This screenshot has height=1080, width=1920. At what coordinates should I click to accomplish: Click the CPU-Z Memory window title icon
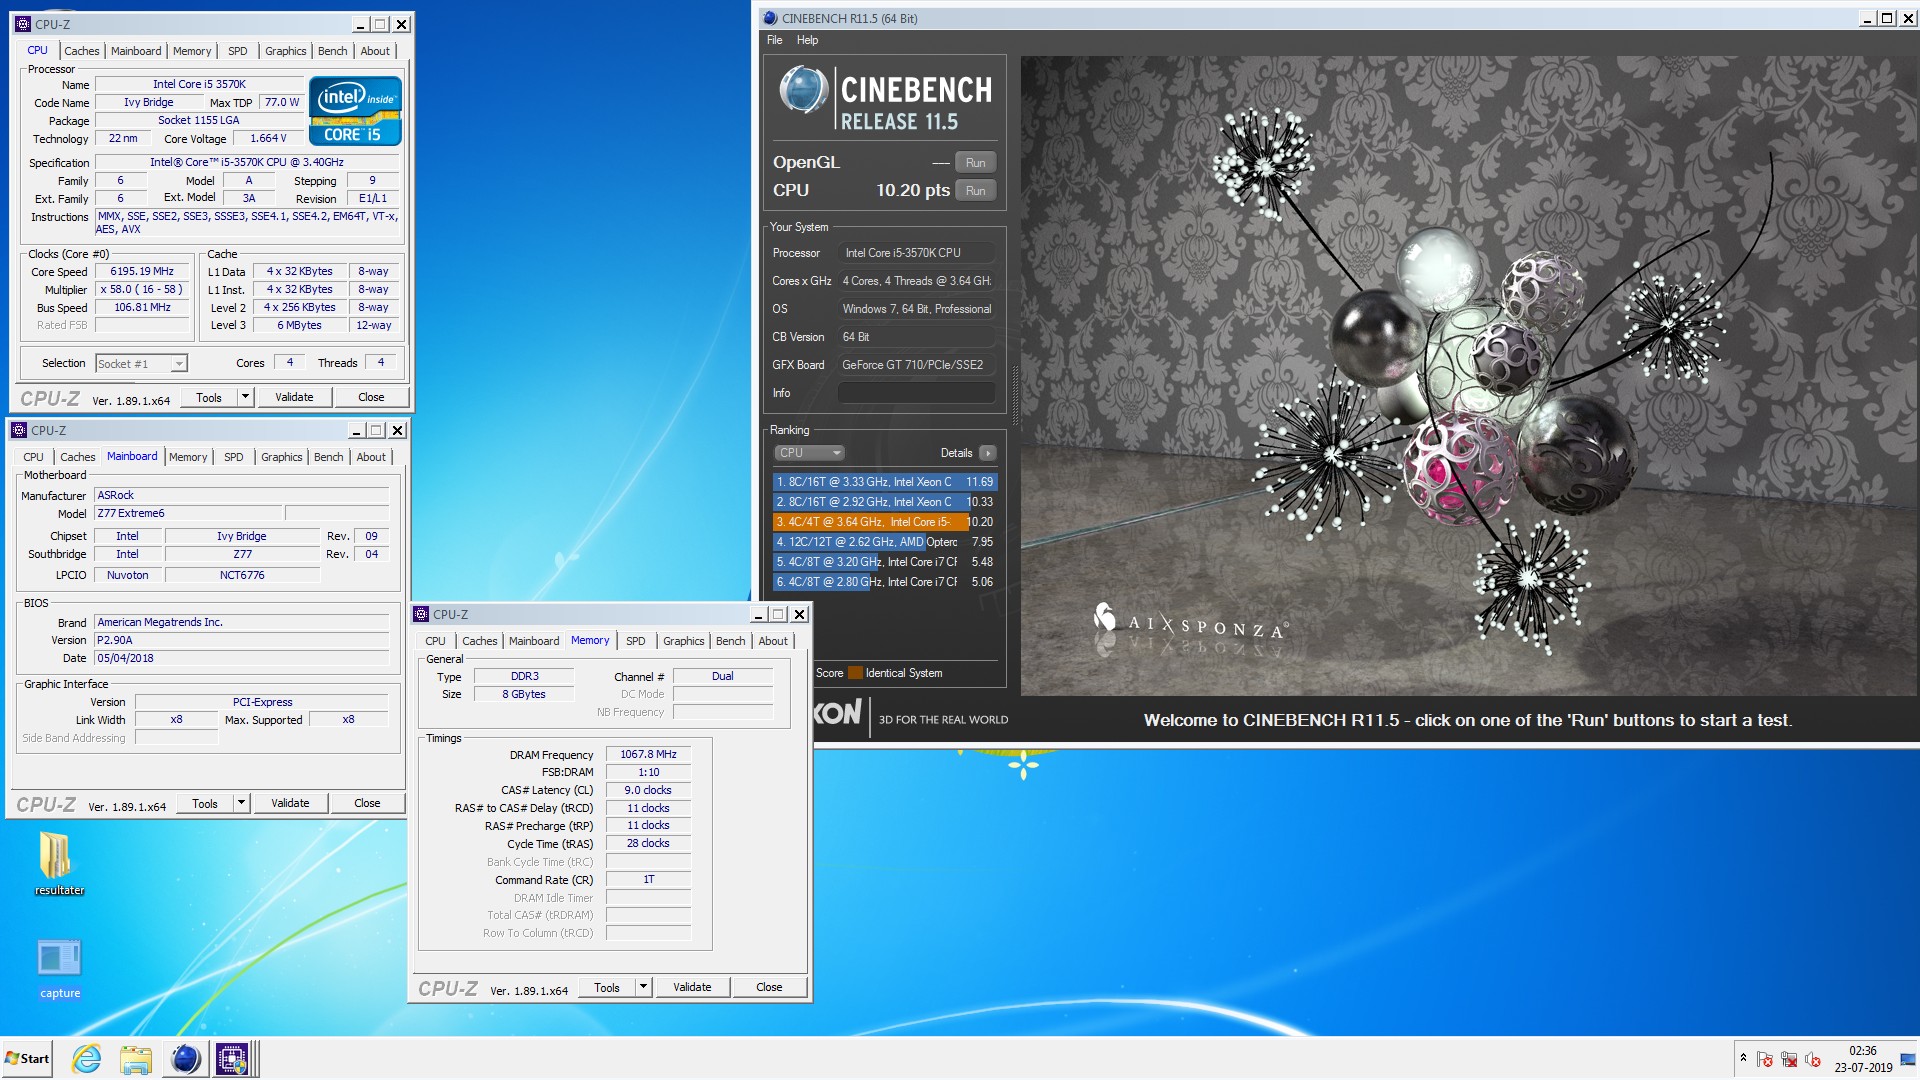click(x=422, y=614)
